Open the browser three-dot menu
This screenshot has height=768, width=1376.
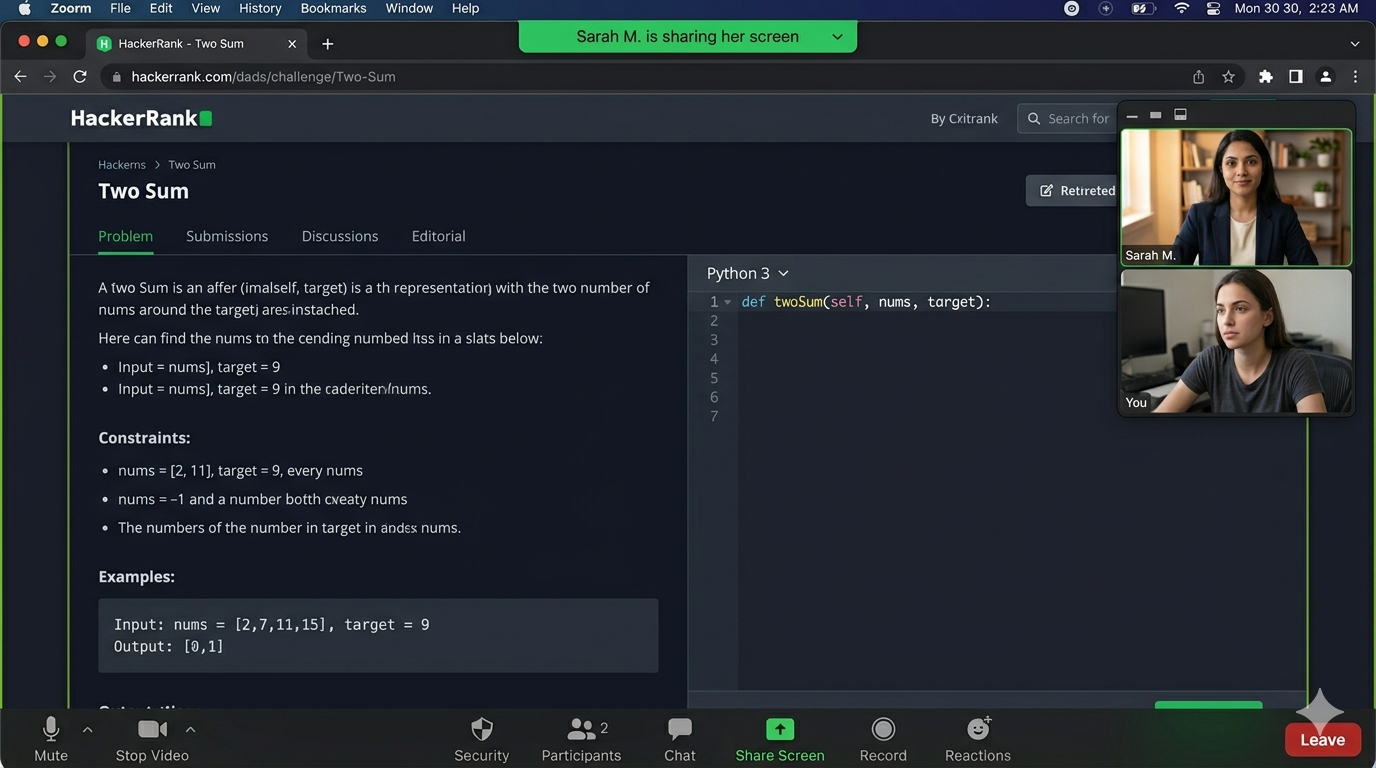[1355, 77]
